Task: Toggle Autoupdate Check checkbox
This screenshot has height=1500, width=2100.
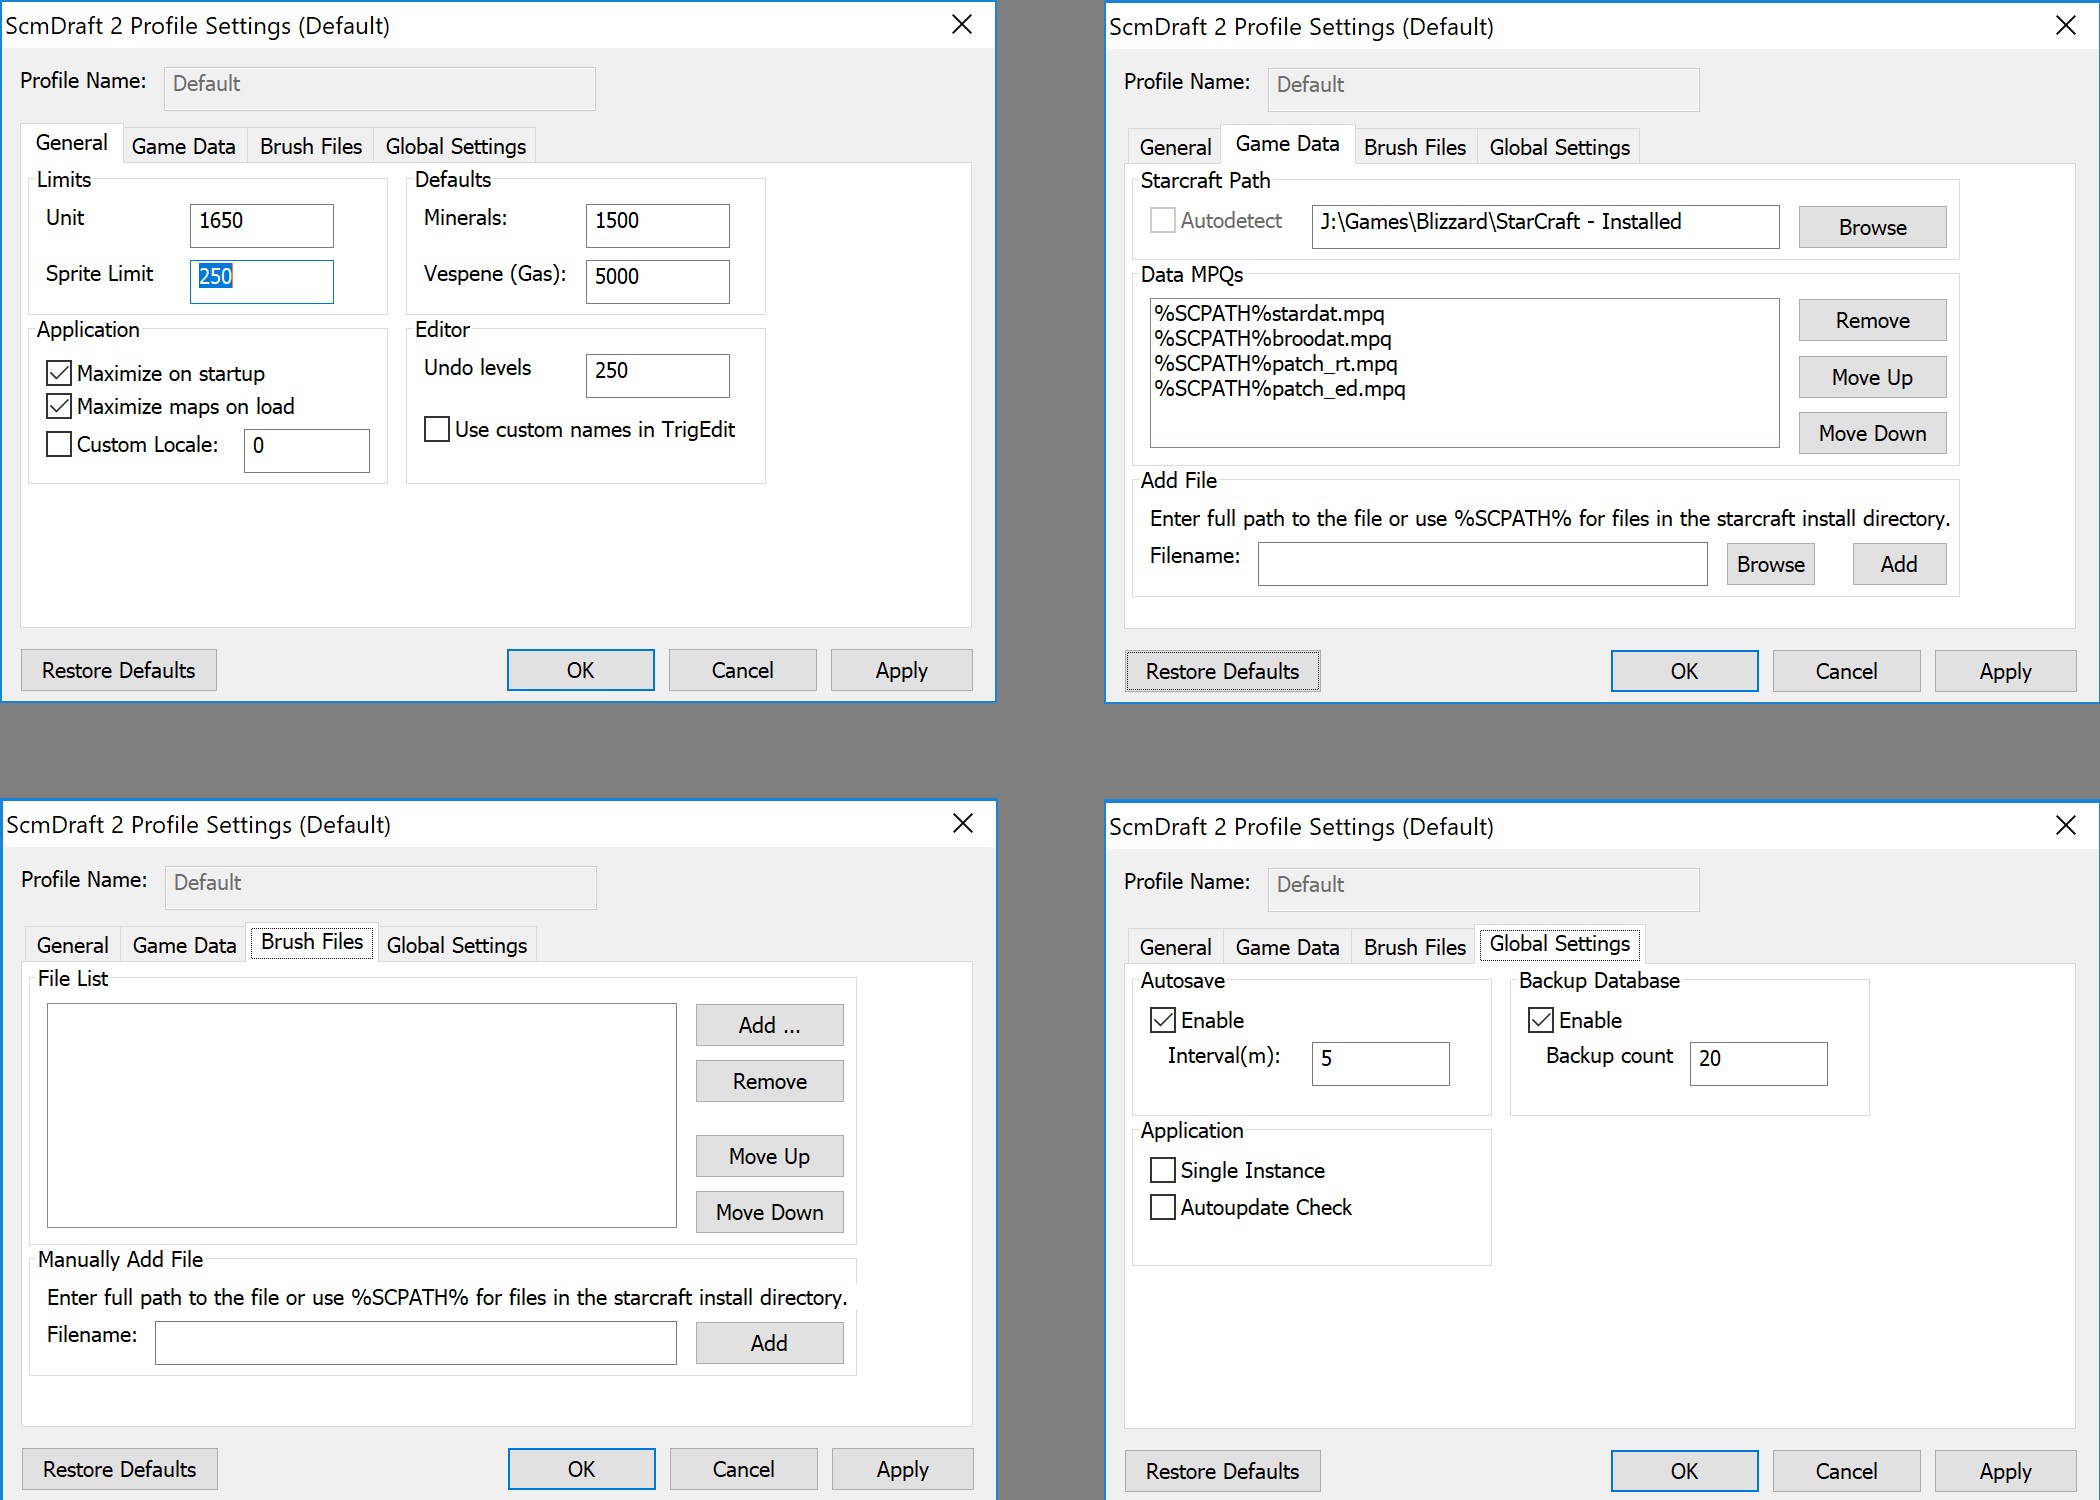Action: tap(1162, 1208)
